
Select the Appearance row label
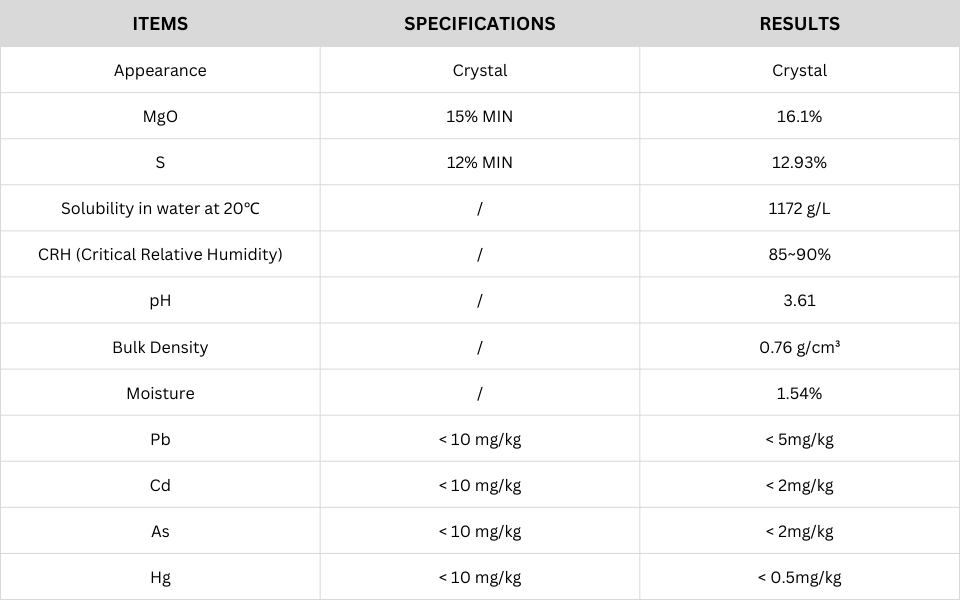(160, 70)
